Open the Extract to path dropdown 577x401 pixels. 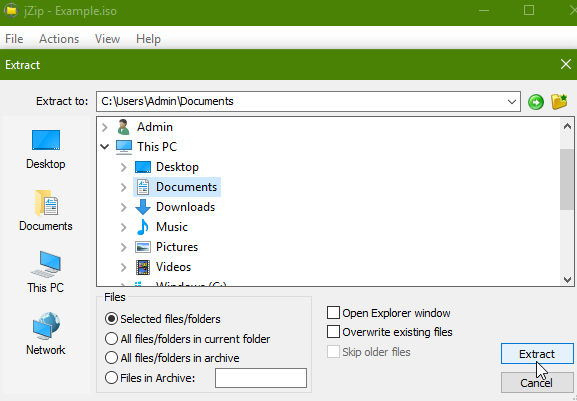coord(511,102)
